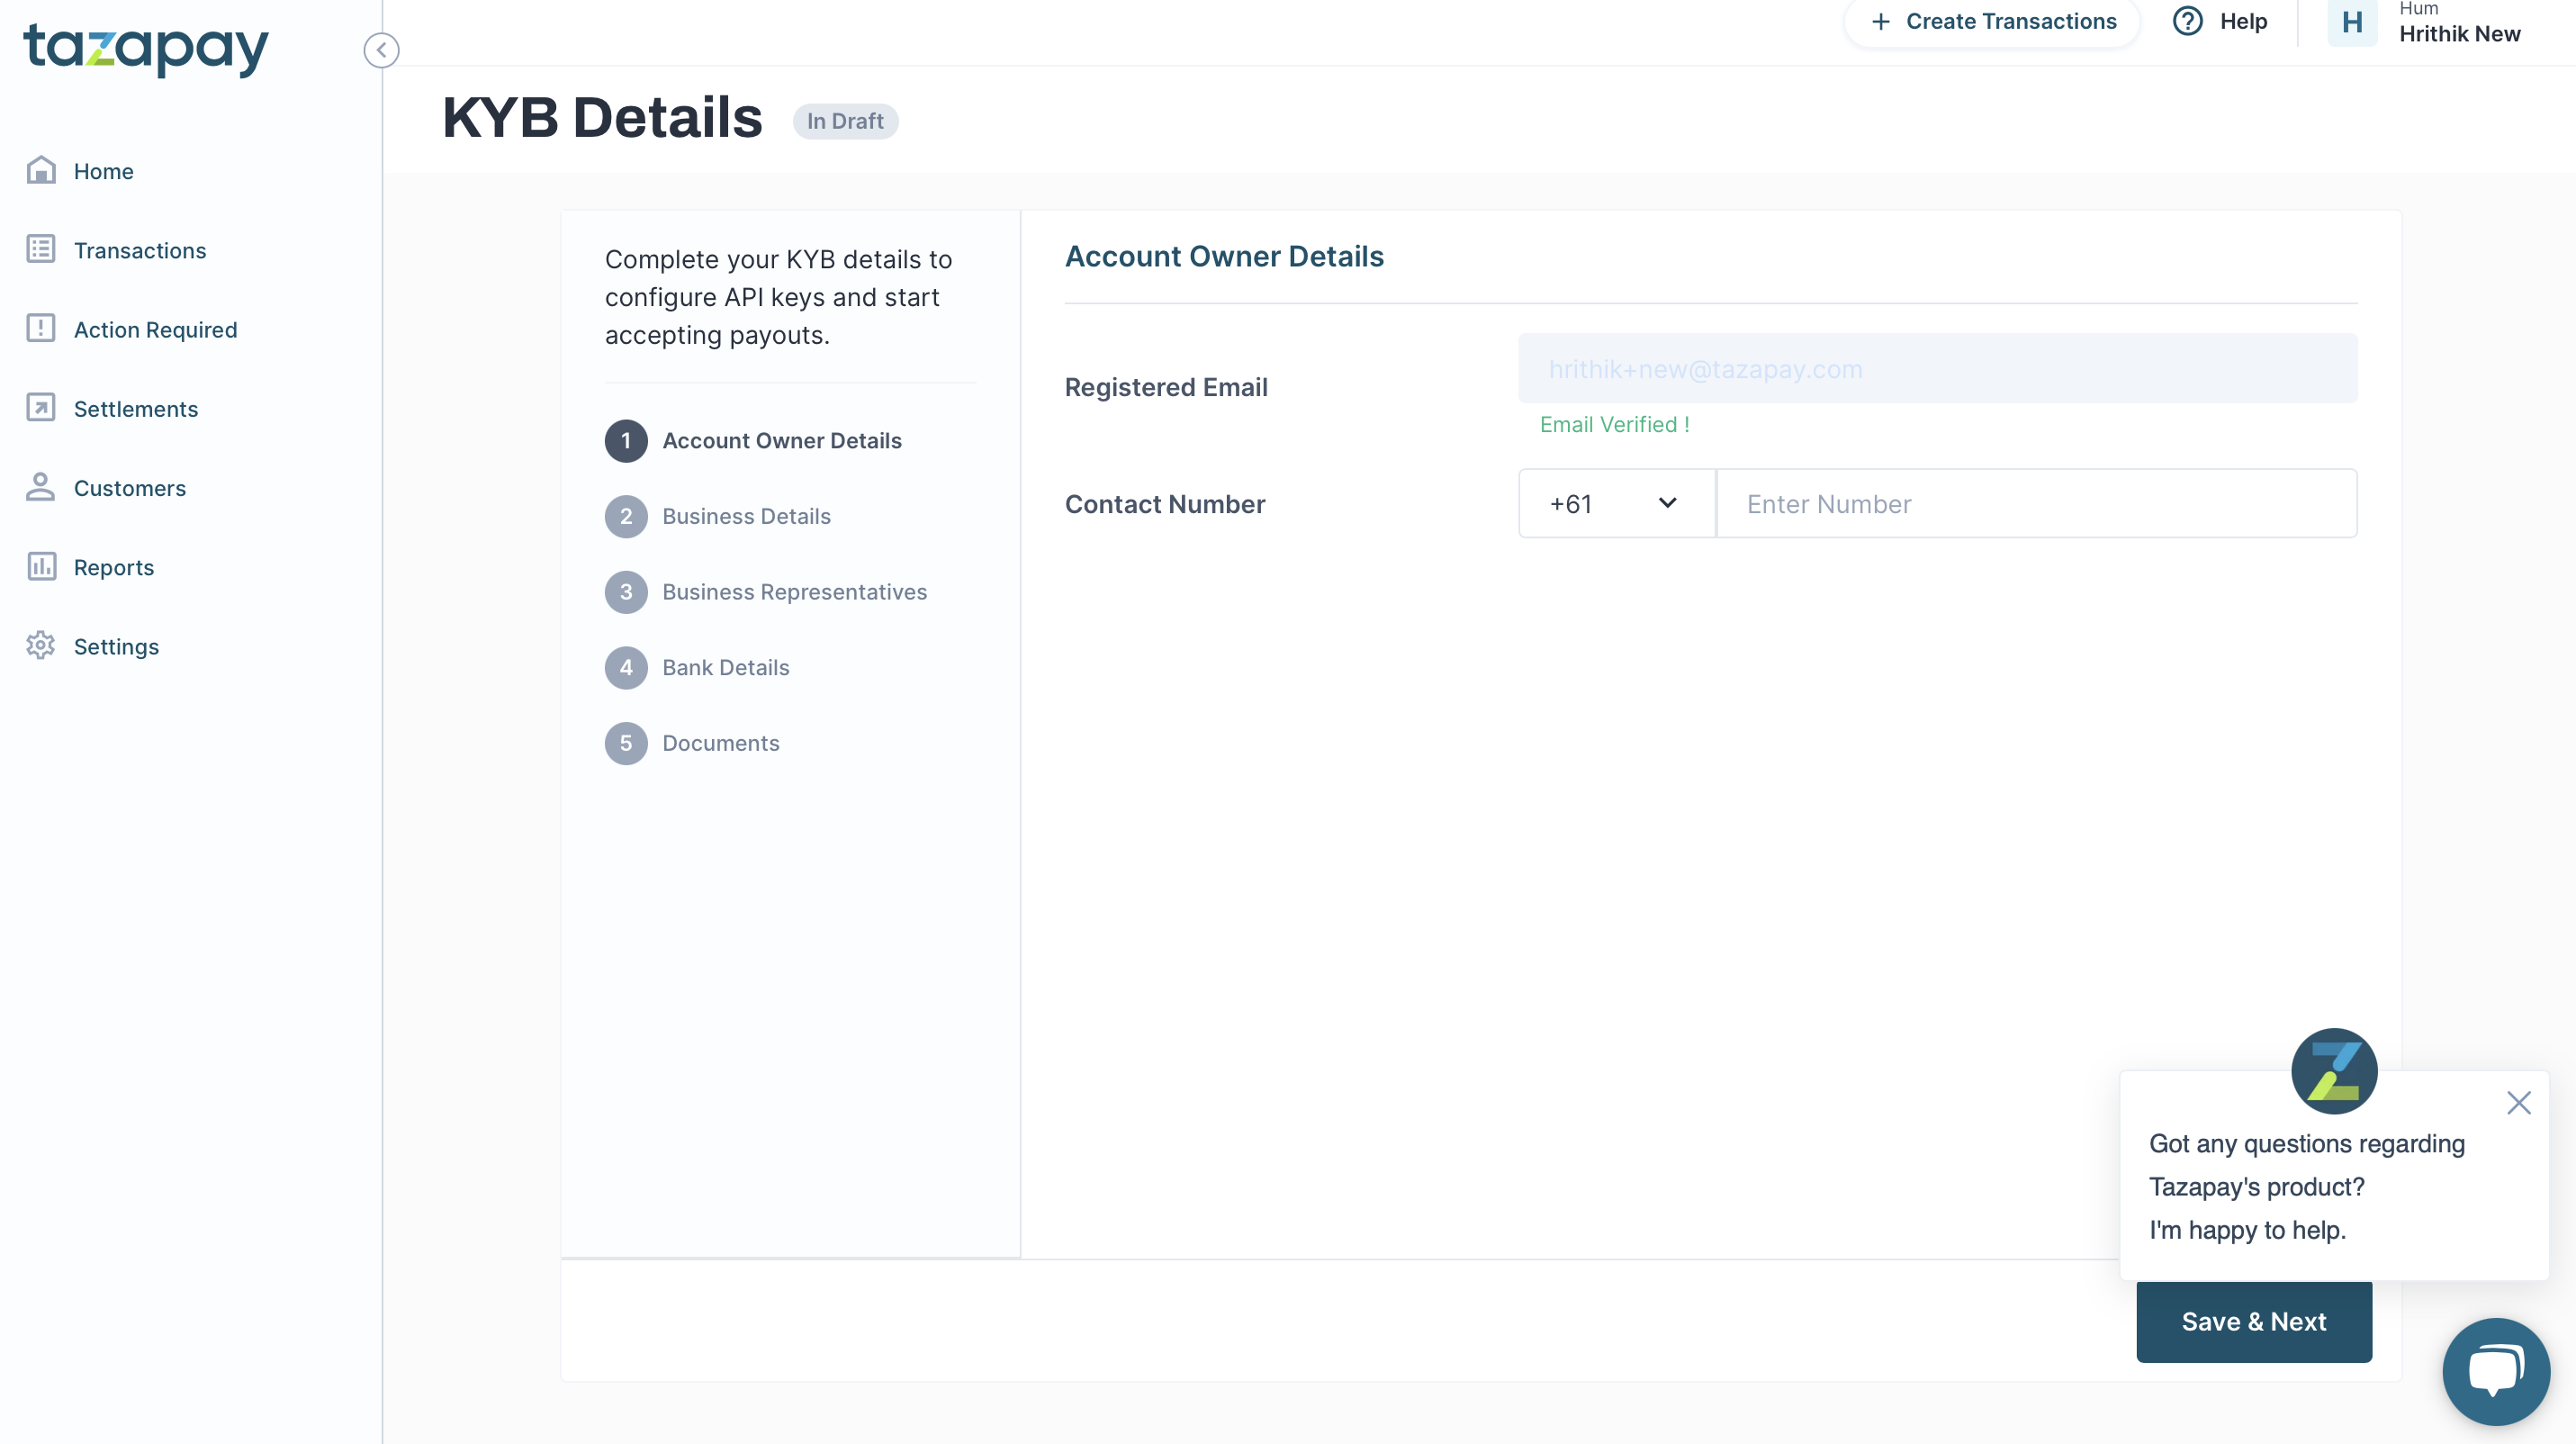Click the Home icon in the sidebar
Image resolution: width=2576 pixels, height=1444 pixels.
tap(41, 171)
